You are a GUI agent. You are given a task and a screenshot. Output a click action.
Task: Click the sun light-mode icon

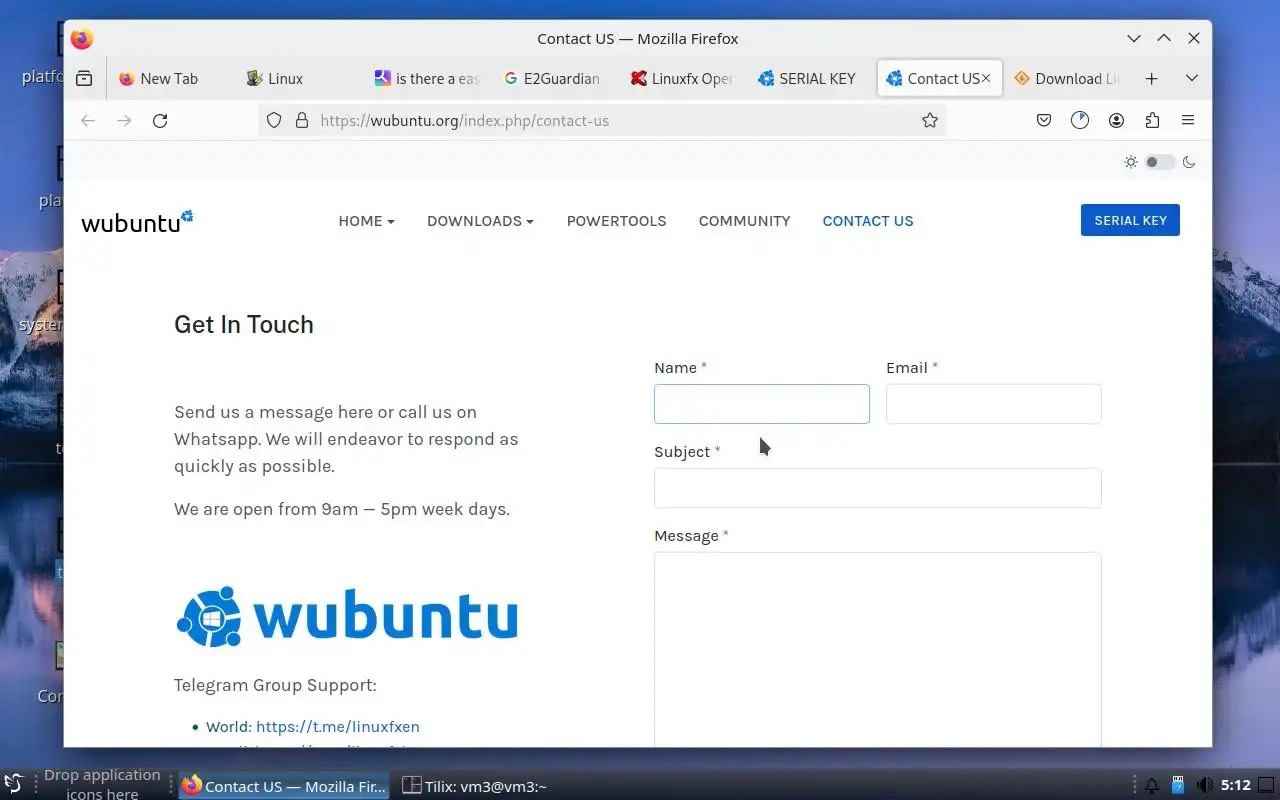coord(1131,162)
